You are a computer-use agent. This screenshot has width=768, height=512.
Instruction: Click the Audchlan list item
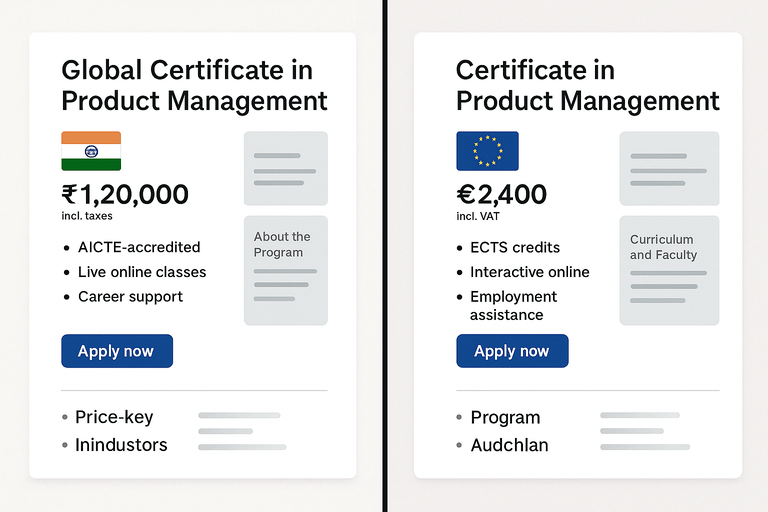(509, 445)
